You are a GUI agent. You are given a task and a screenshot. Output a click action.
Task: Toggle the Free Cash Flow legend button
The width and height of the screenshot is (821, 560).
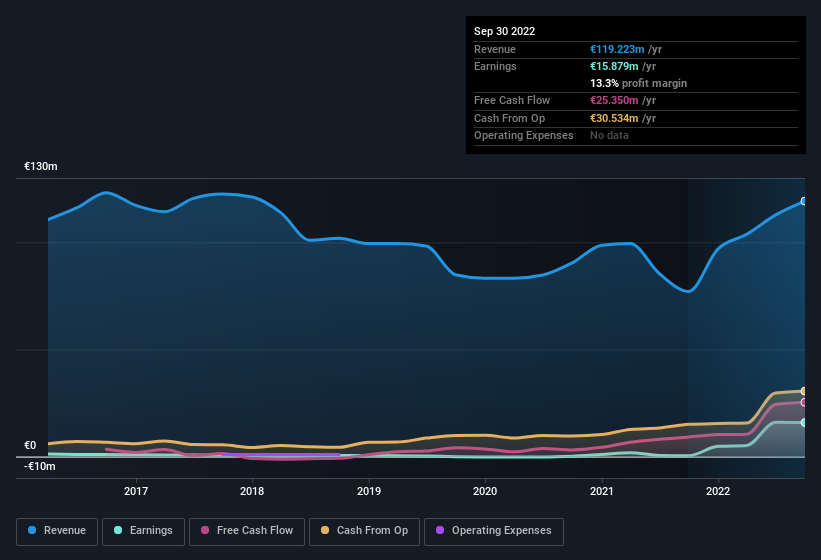[247, 531]
